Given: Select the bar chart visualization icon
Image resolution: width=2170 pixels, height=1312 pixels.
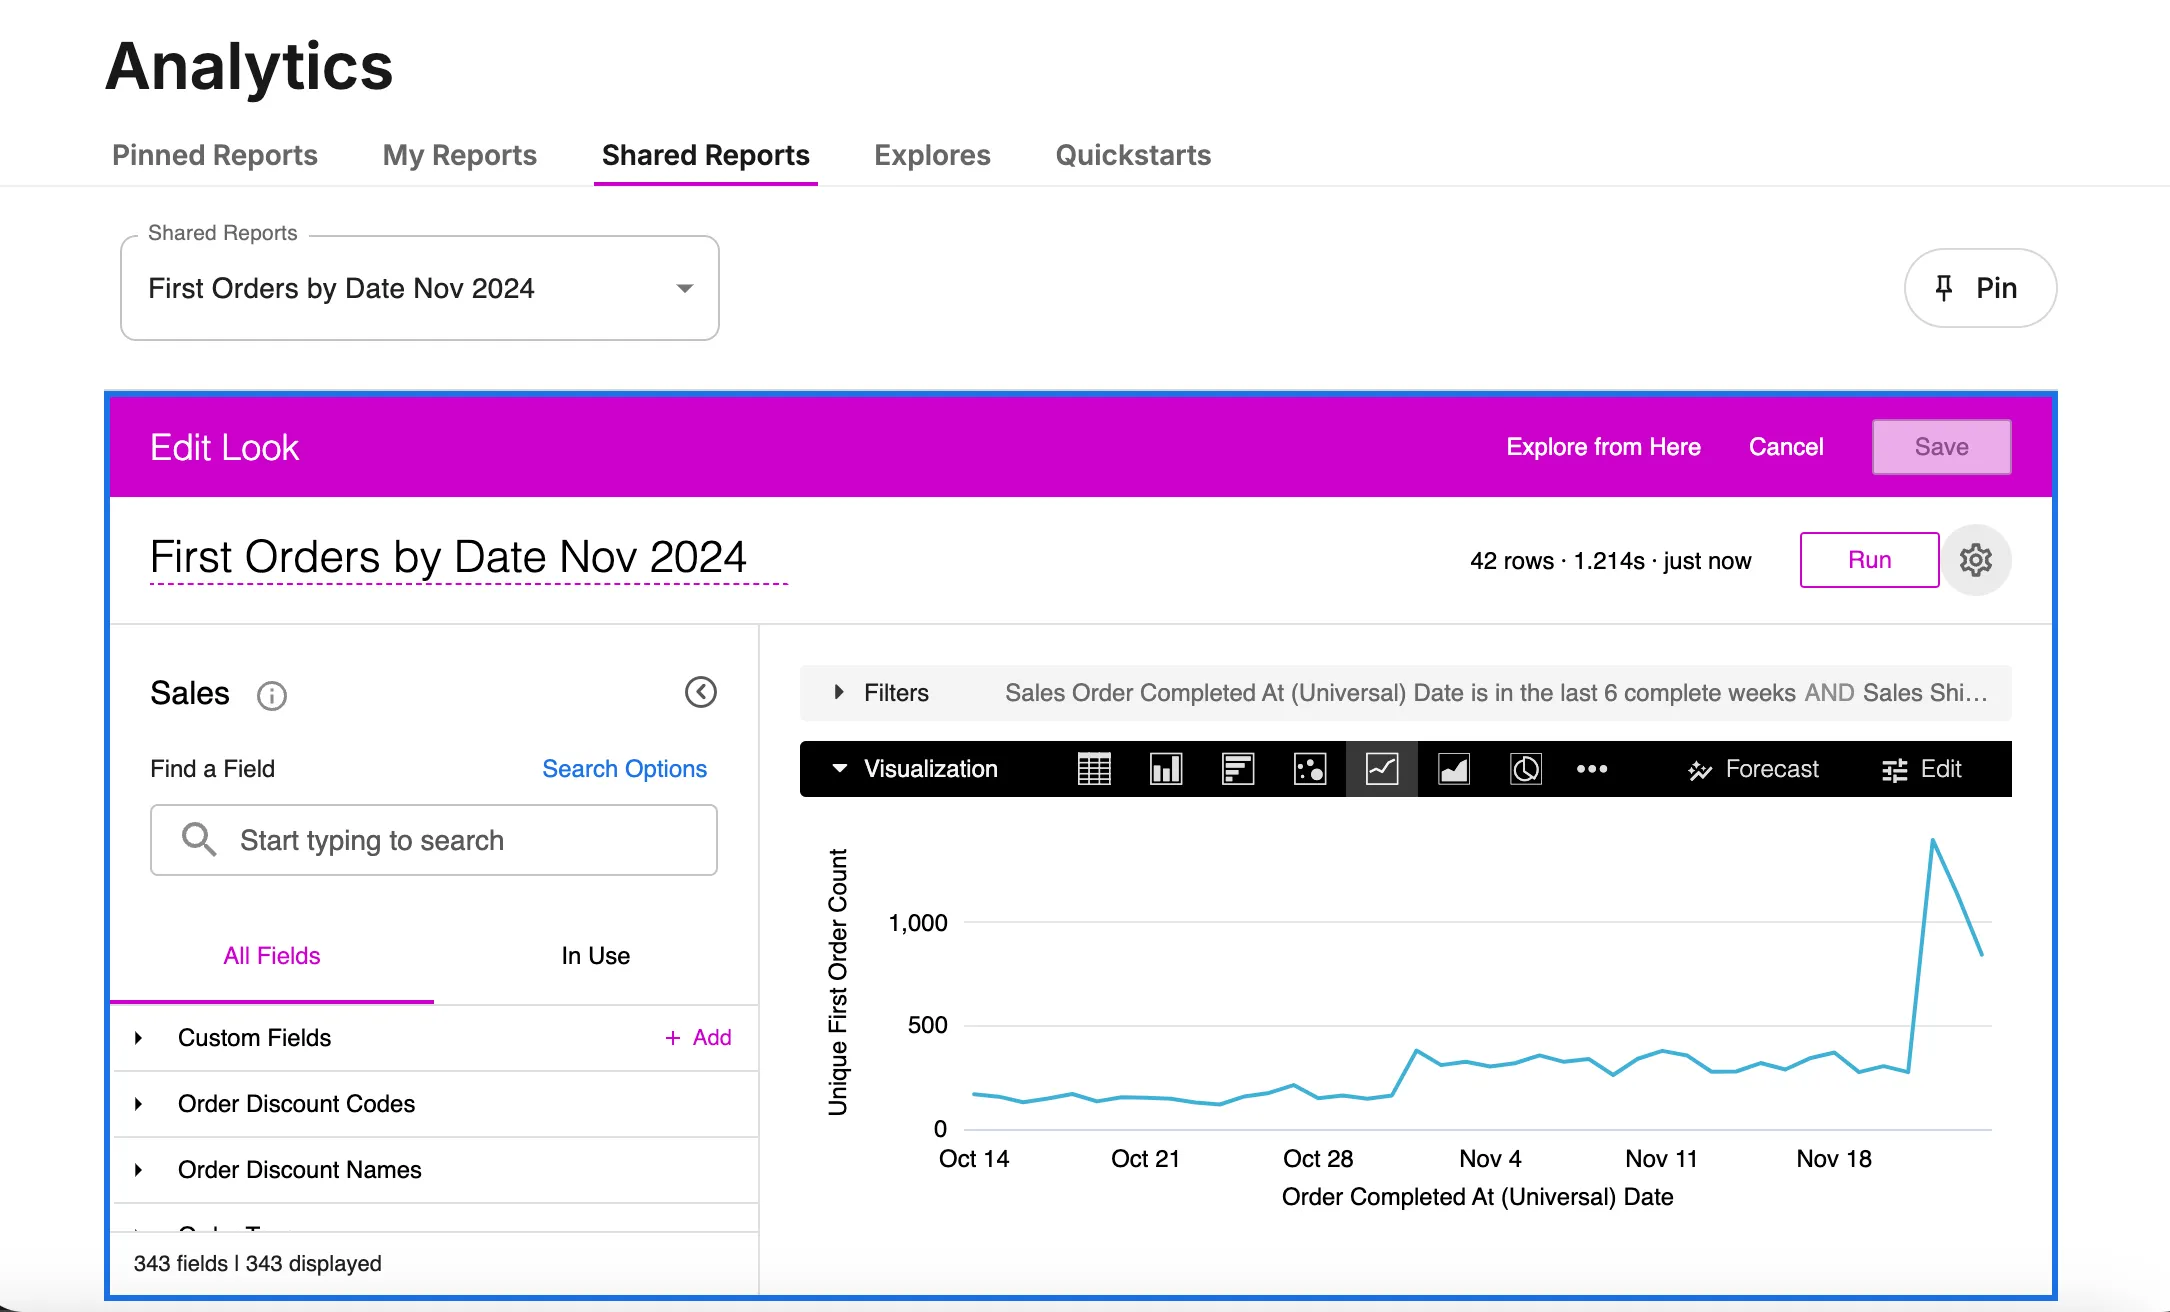Looking at the screenshot, I should (x=1238, y=769).
